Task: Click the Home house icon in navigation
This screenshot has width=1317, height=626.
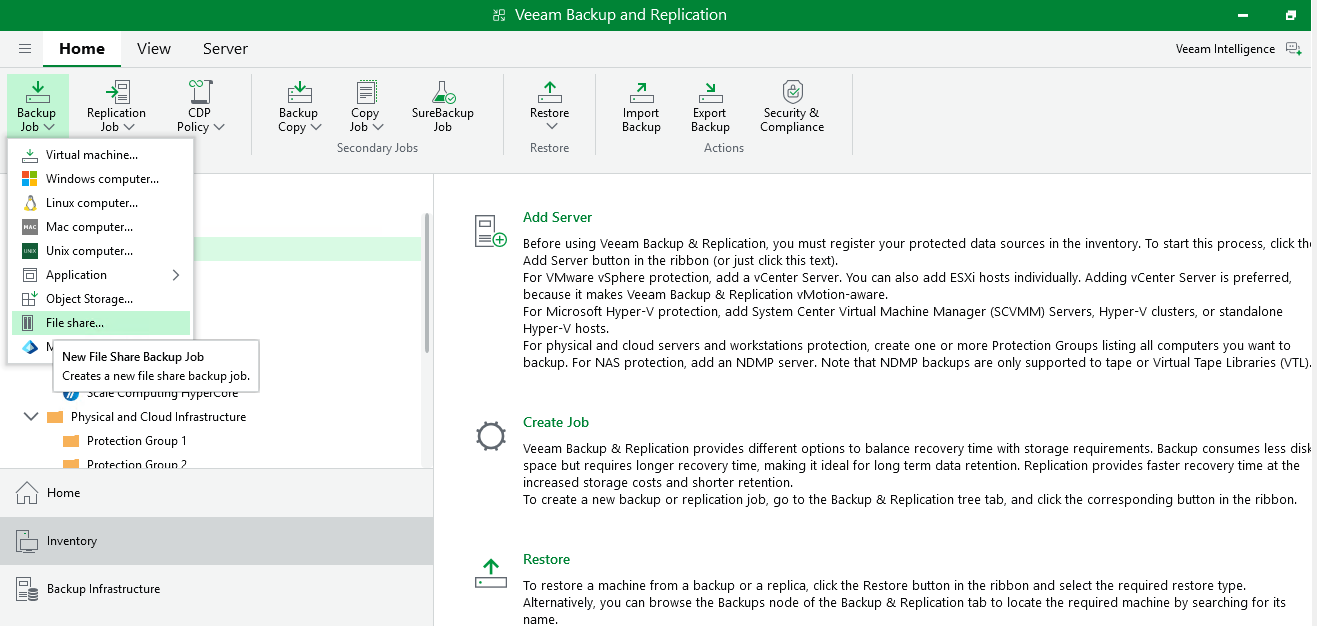Action: (x=28, y=493)
